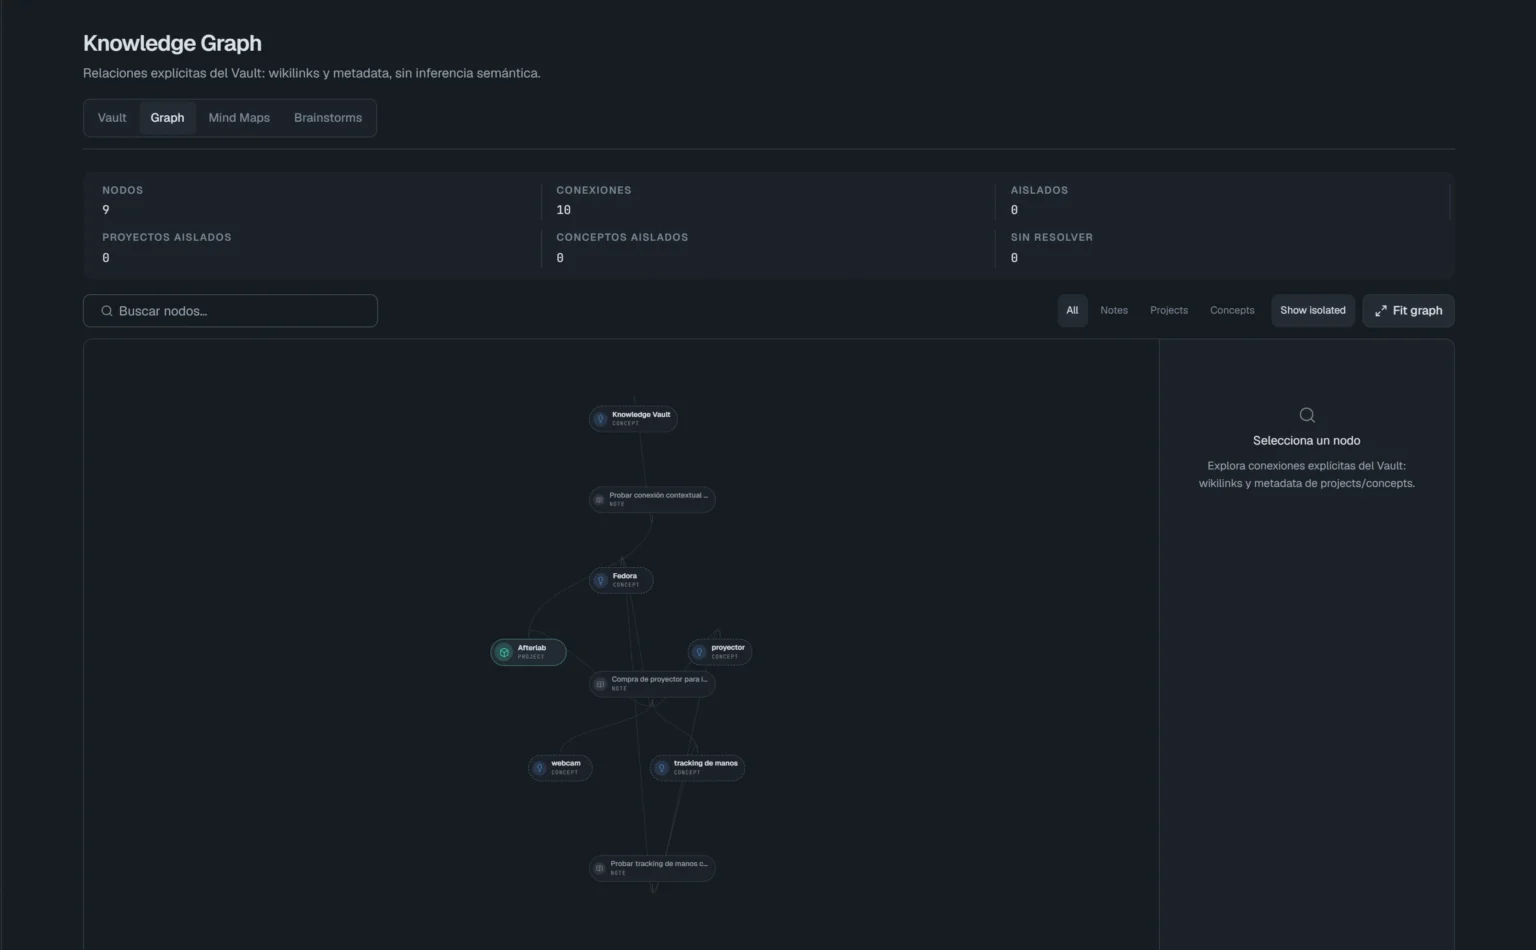Click the Knowledge Graph page title
This screenshot has height=950, width=1536.
tap(172, 43)
